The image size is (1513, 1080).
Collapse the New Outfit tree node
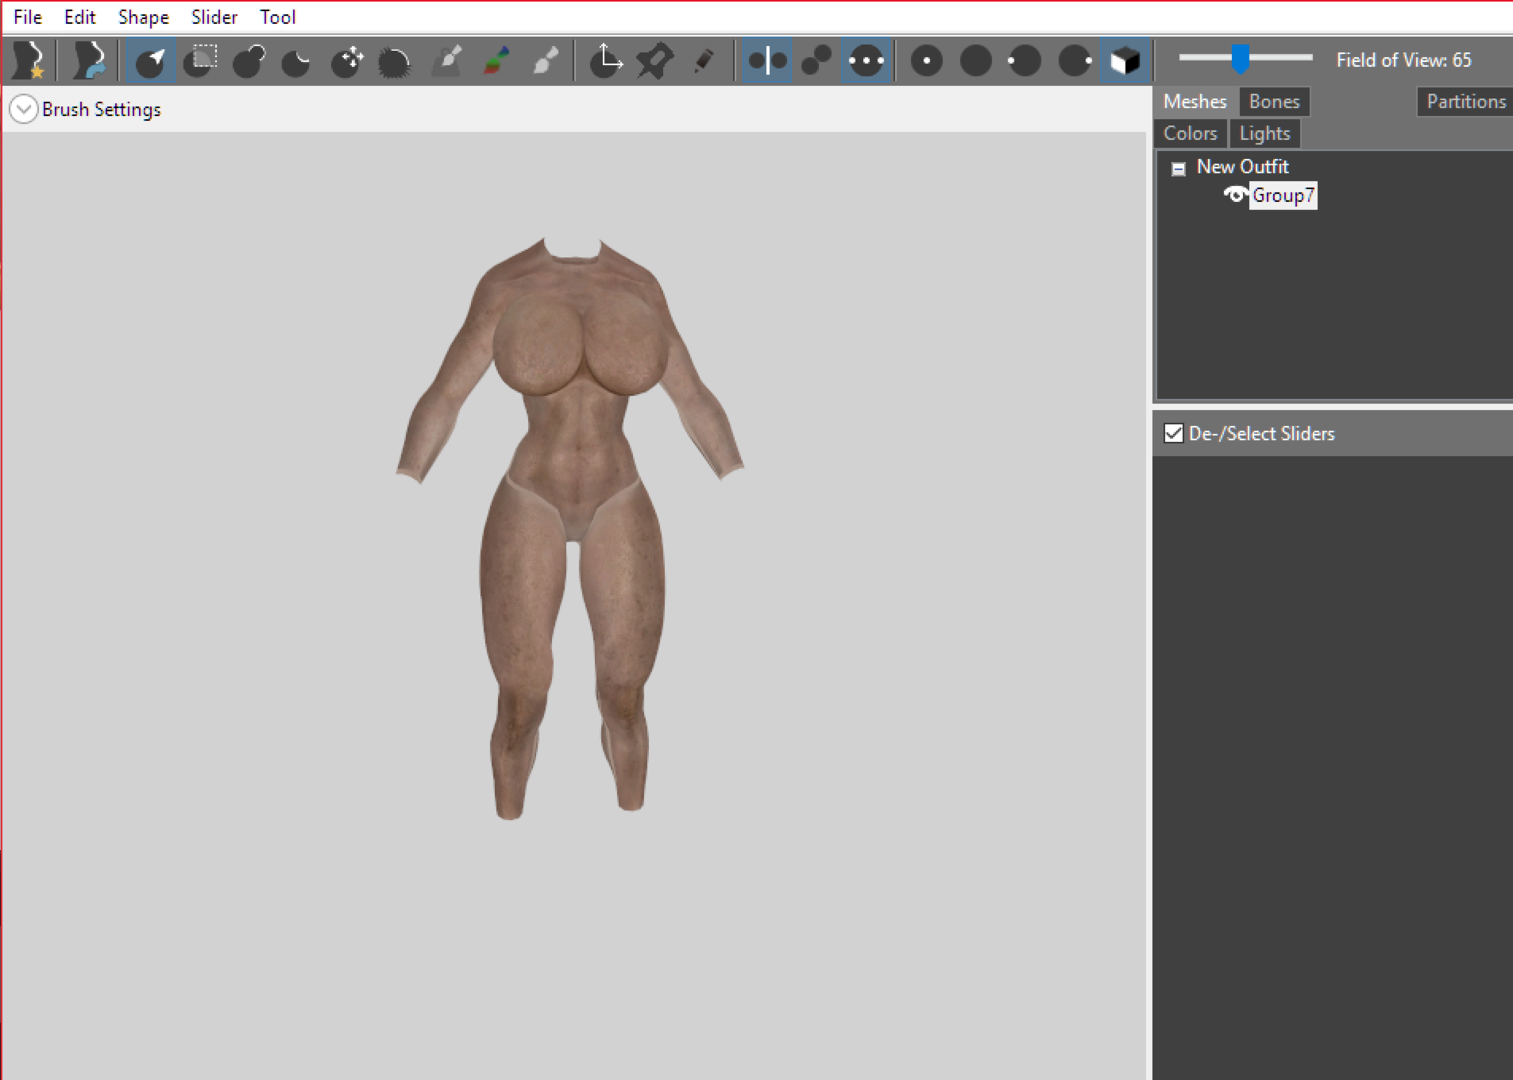(1178, 169)
